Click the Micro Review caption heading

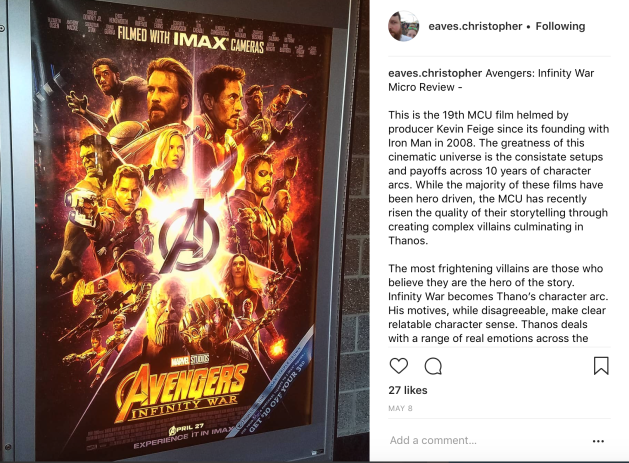coord(491,80)
